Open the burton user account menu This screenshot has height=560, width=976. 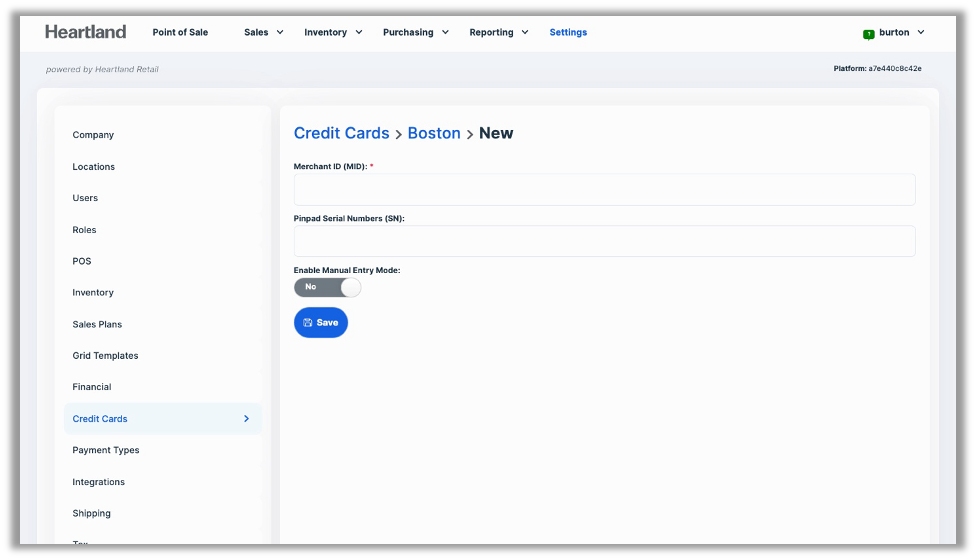tap(901, 32)
